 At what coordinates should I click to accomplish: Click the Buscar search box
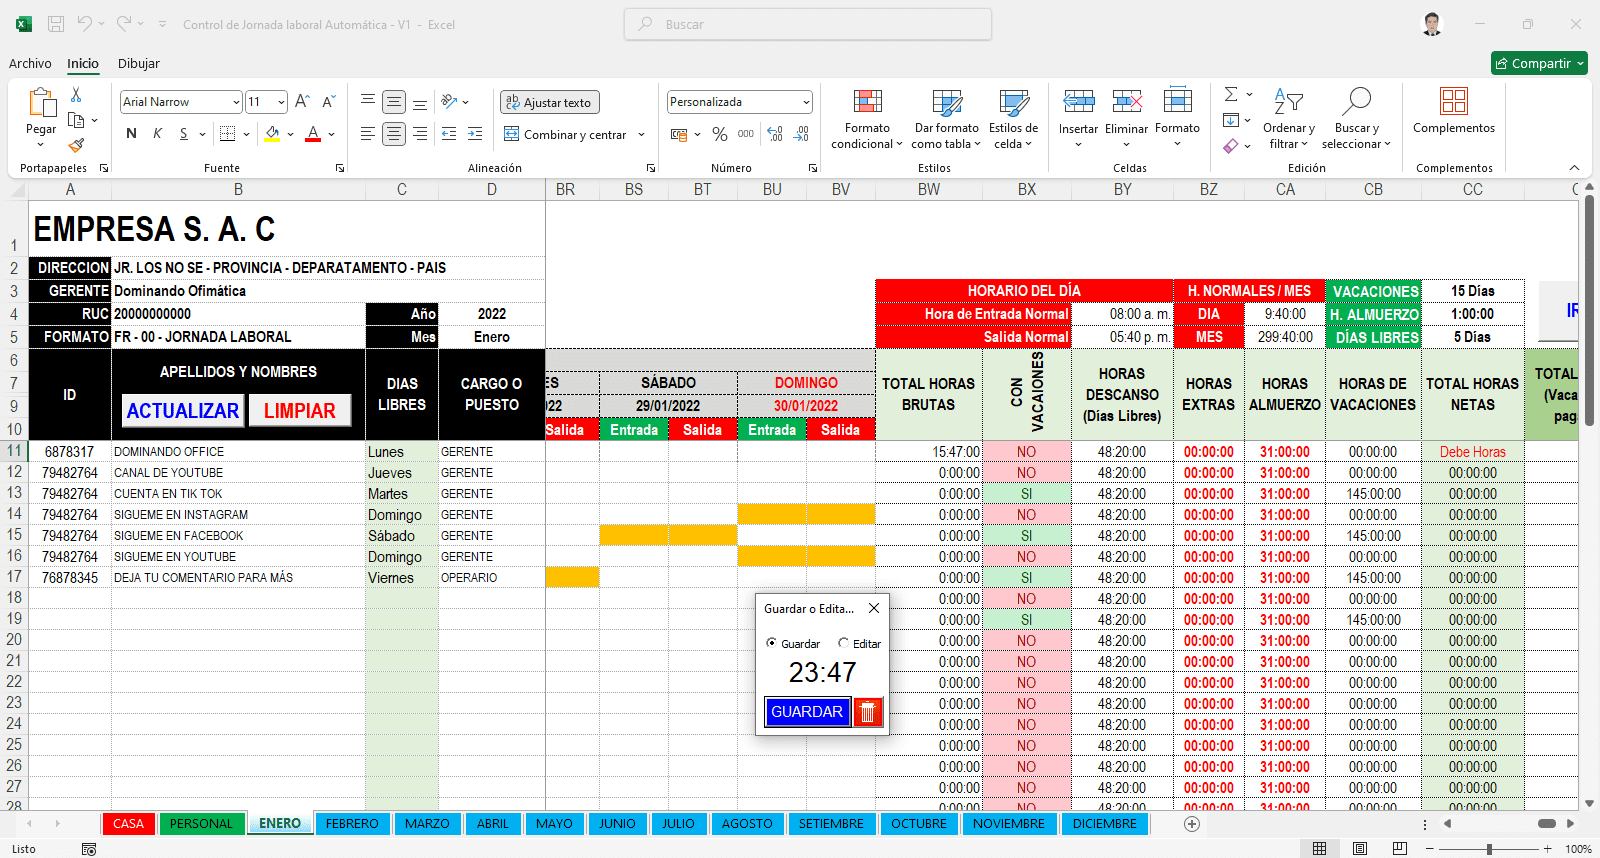pyautogui.click(x=808, y=24)
